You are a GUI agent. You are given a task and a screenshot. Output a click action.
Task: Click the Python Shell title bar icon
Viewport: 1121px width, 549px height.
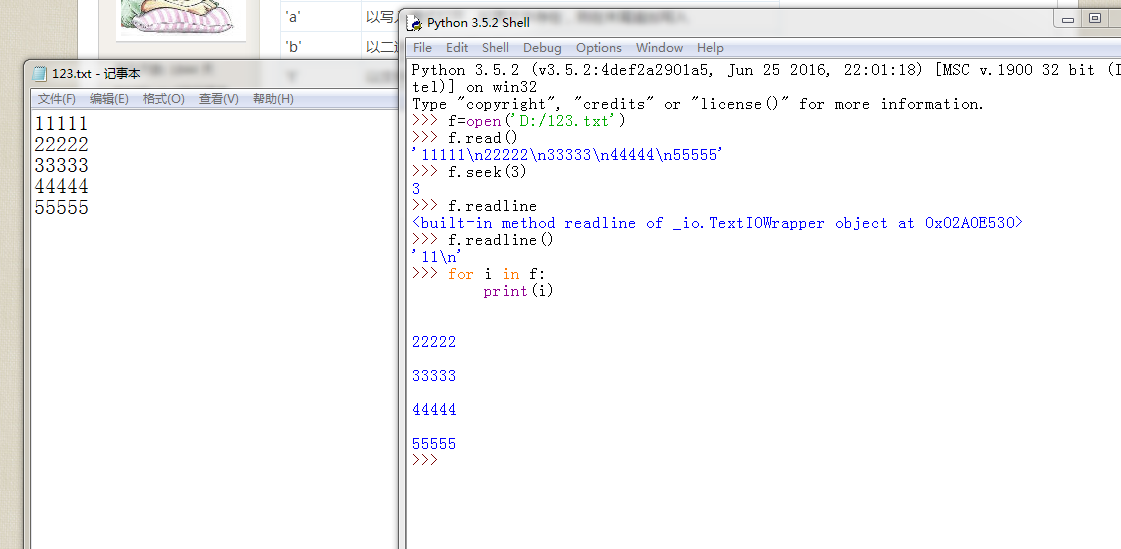click(x=414, y=23)
